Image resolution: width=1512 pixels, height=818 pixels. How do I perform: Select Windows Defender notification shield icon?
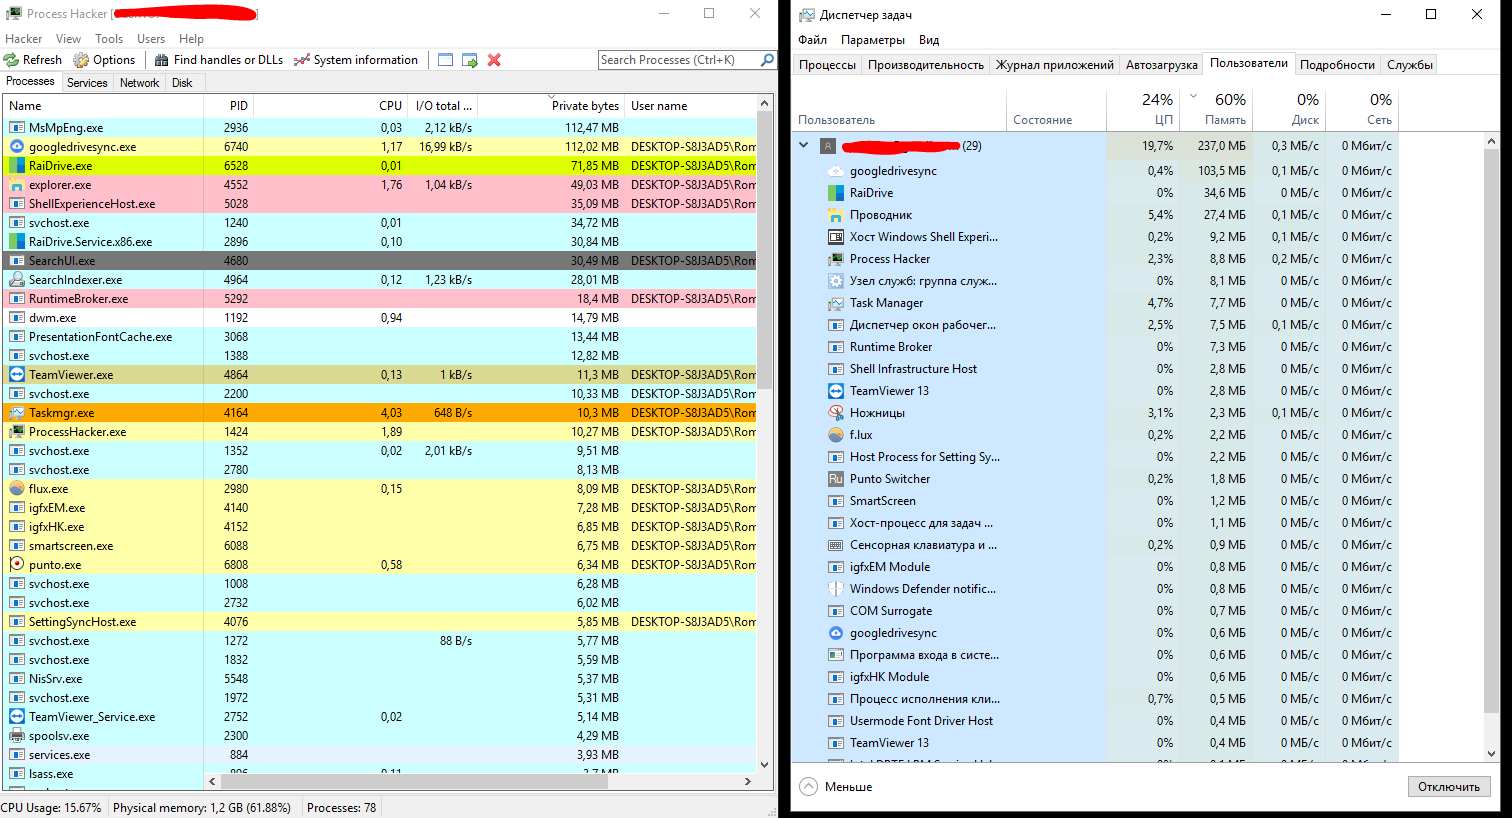(836, 589)
